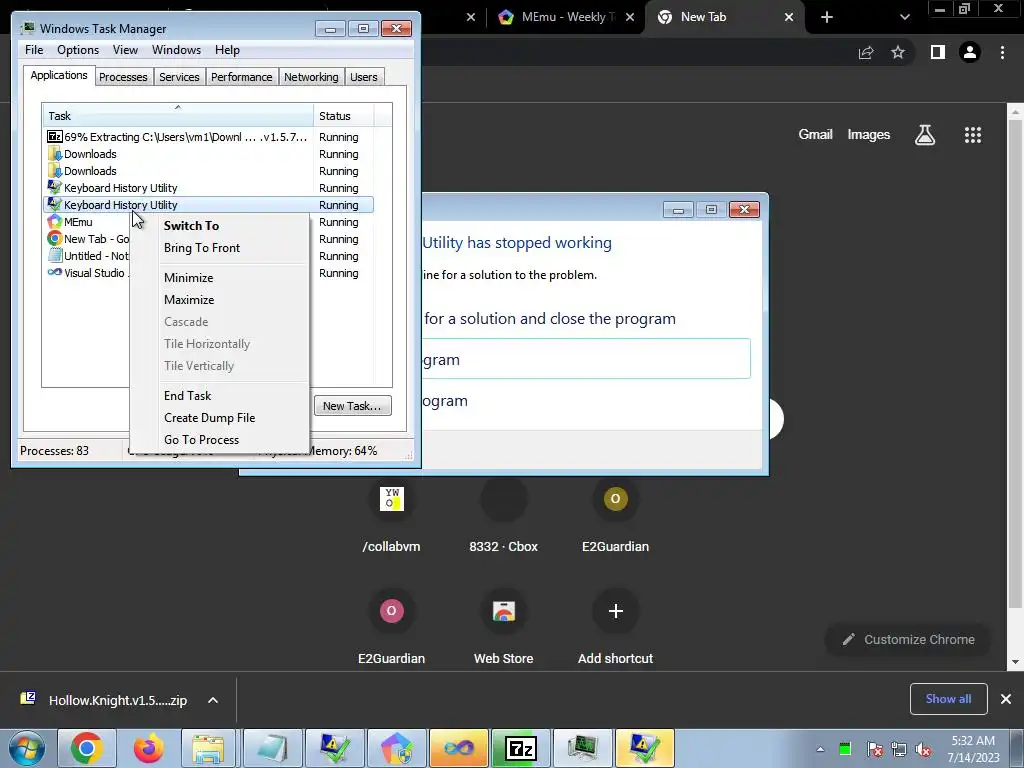Open Google apps grid icon

click(973, 135)
